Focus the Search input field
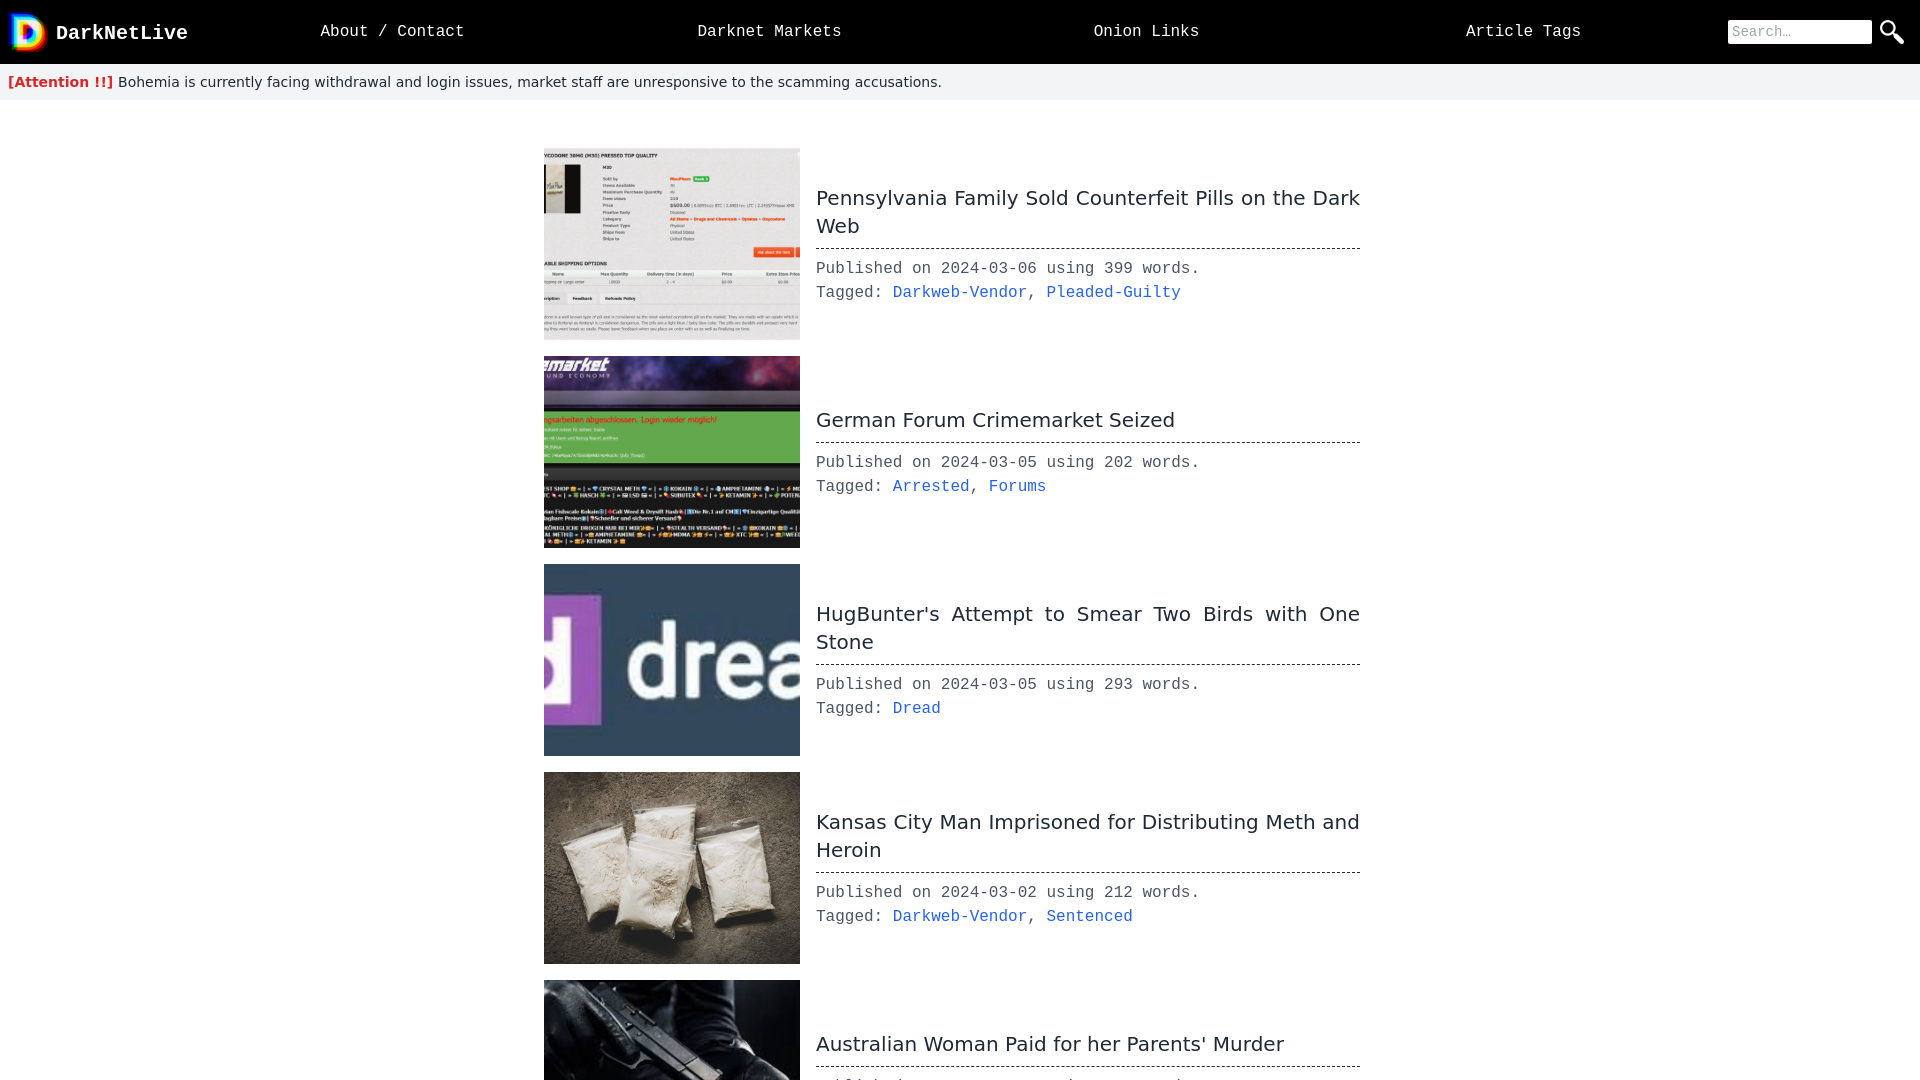This screenshot has width=1920, height=1080. [1799, 32]
